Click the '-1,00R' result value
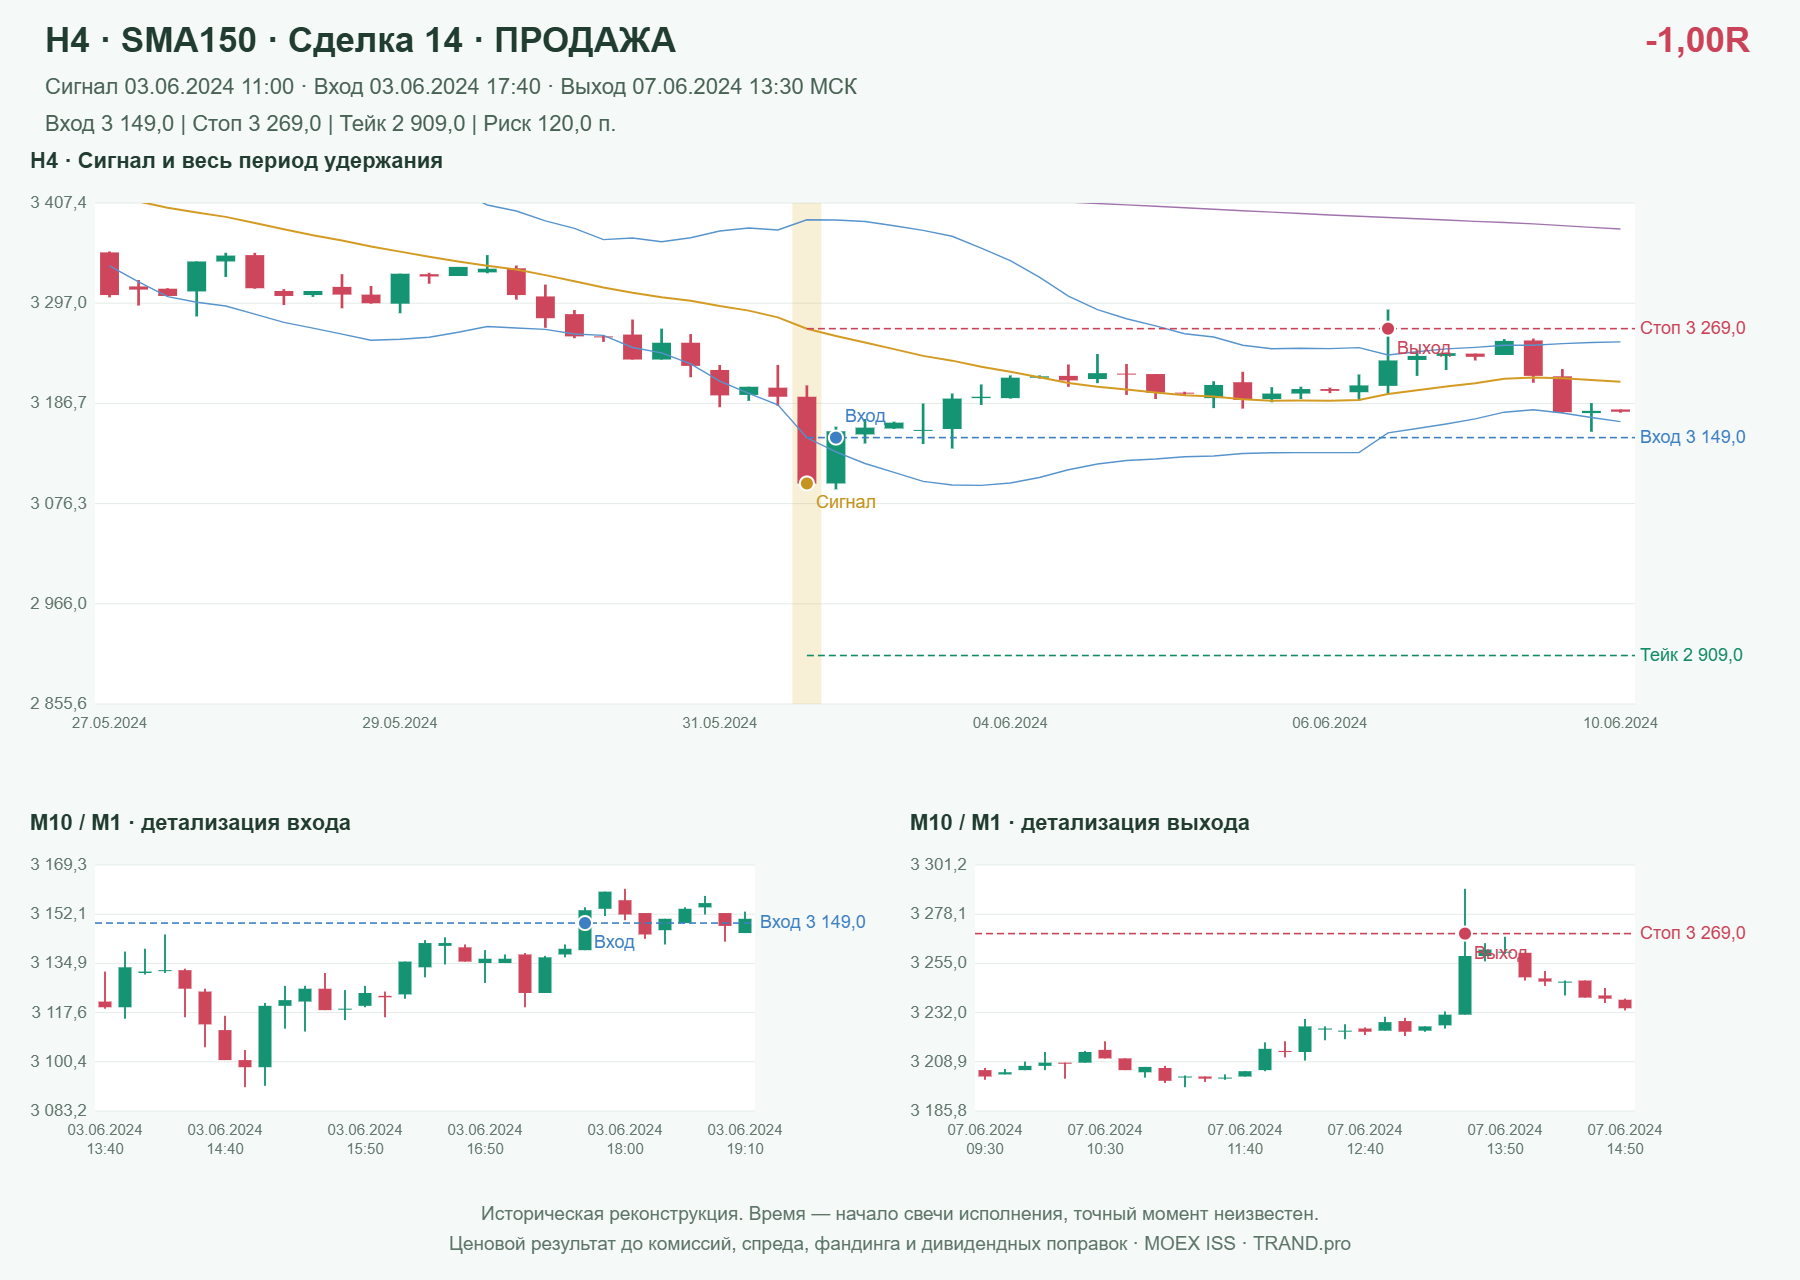This screenshot has height=1280, width=1800. point(1697,40)
